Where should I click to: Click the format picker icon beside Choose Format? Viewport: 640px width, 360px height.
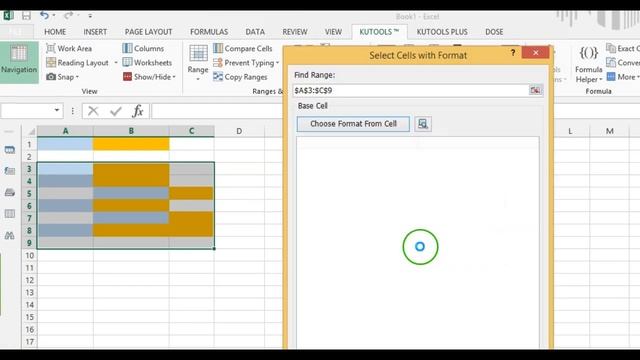tap(423, 124)
